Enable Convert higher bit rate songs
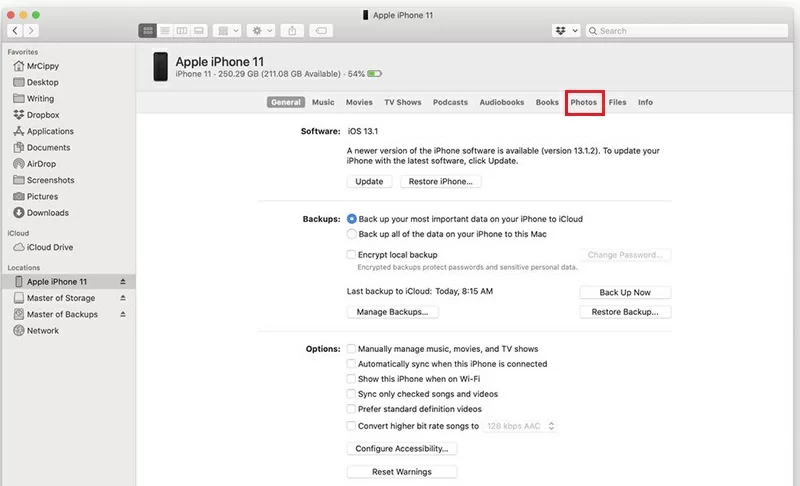This screenshot has width=800, height=486. point(351,426)
